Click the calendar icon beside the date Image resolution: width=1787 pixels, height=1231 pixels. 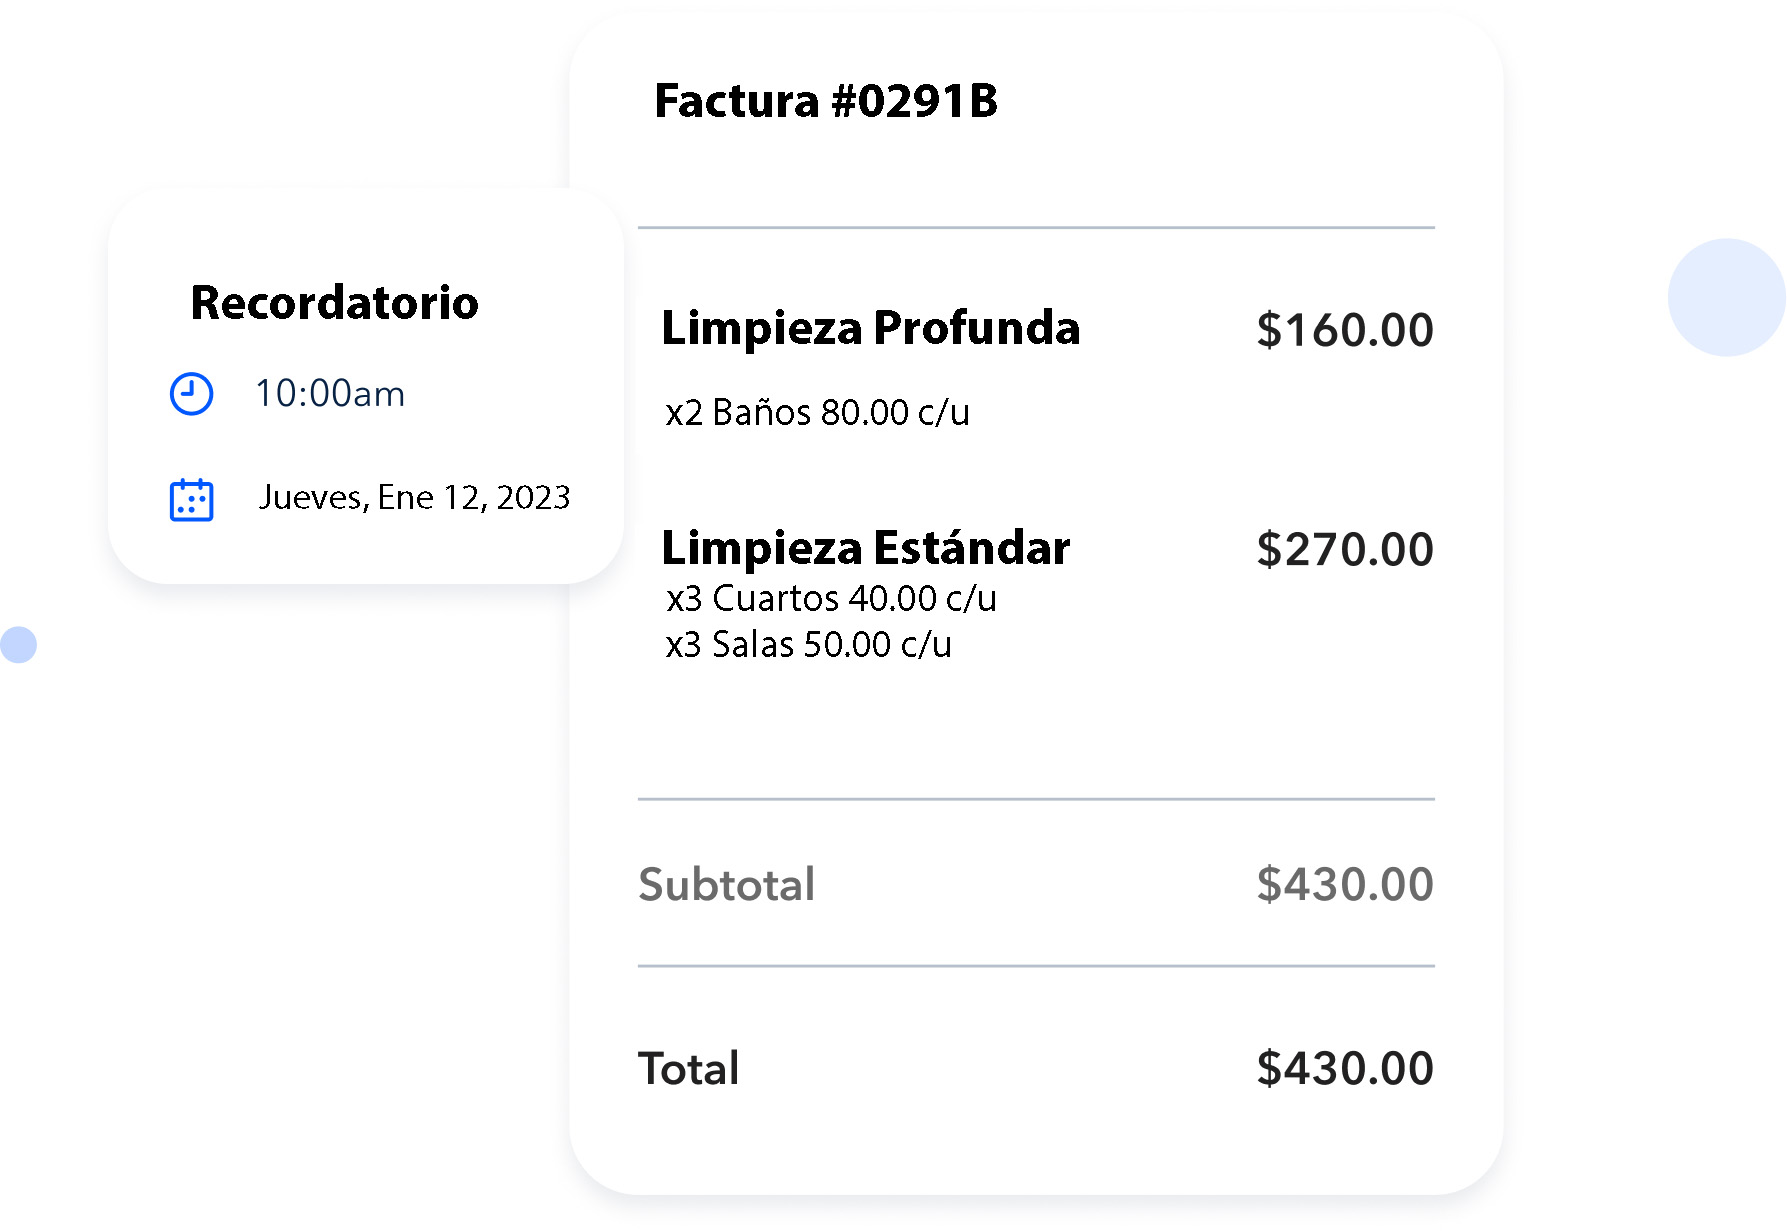click(191, 500)
